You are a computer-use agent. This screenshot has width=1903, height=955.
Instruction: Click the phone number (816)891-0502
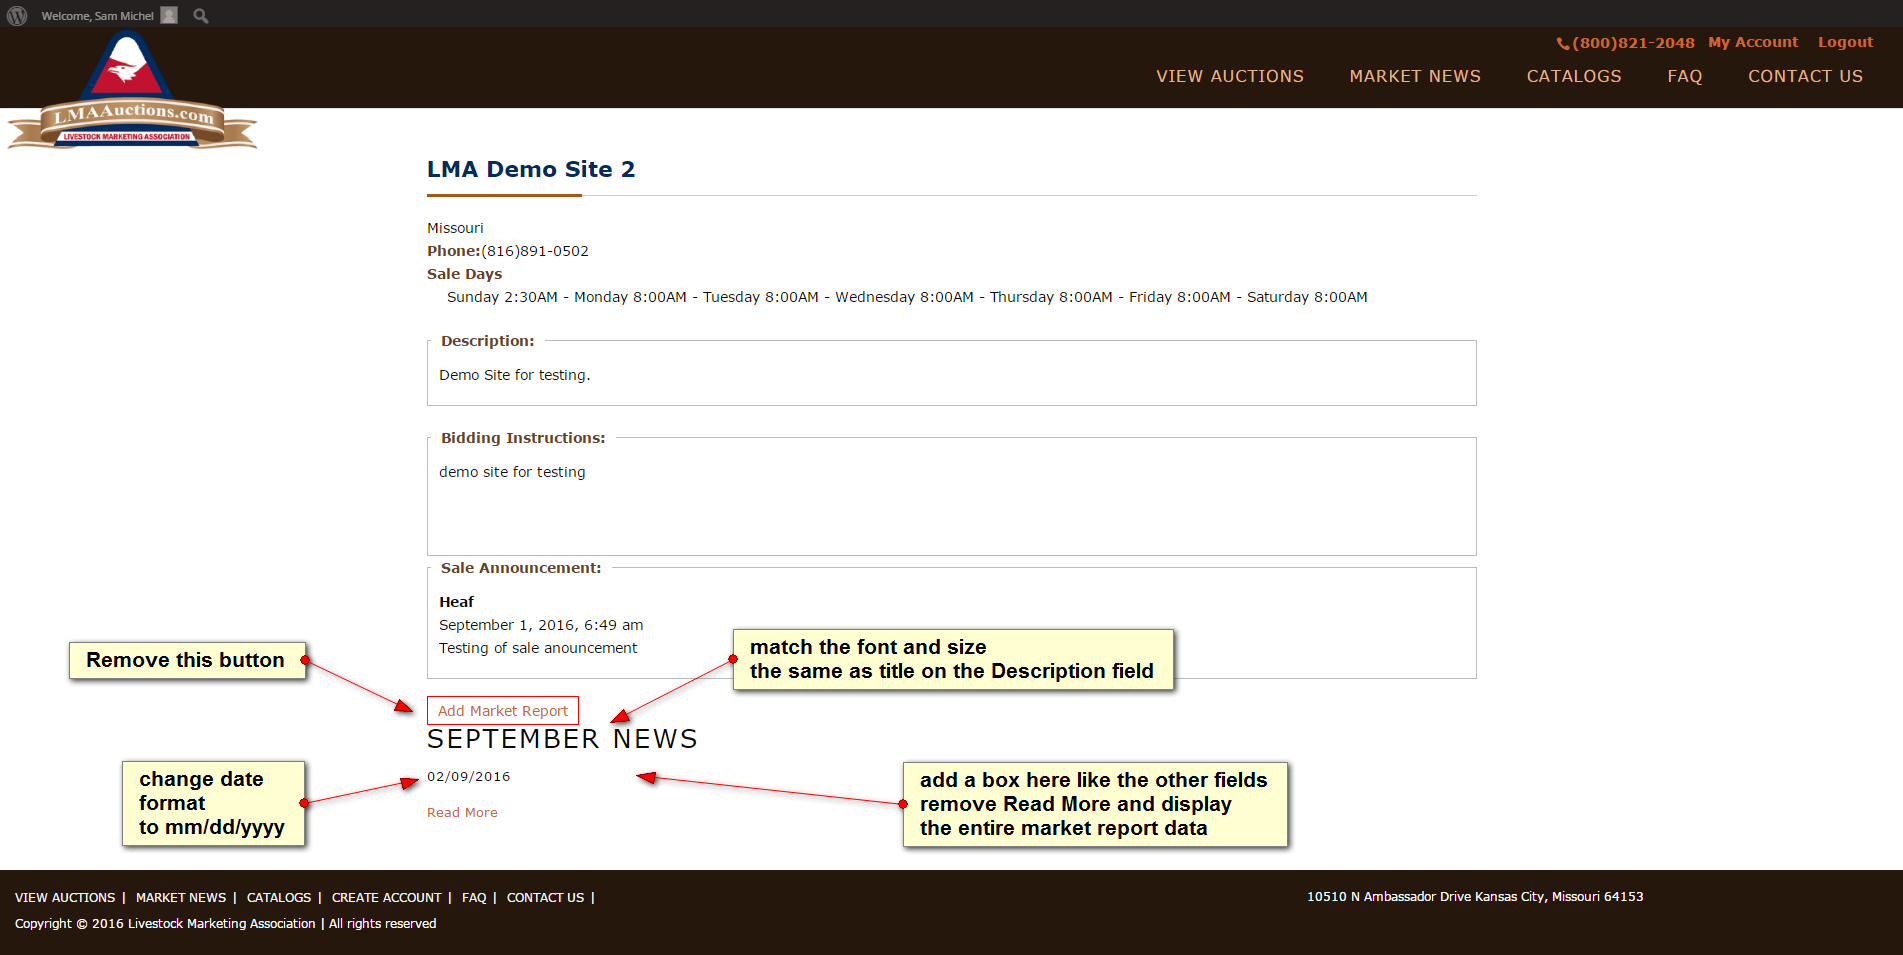click(x=535, y=251)
